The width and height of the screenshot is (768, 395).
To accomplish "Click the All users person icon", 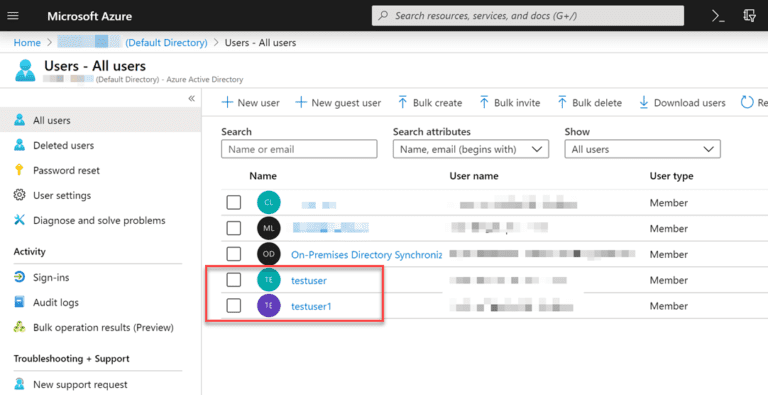I will [x=19, y=120].
